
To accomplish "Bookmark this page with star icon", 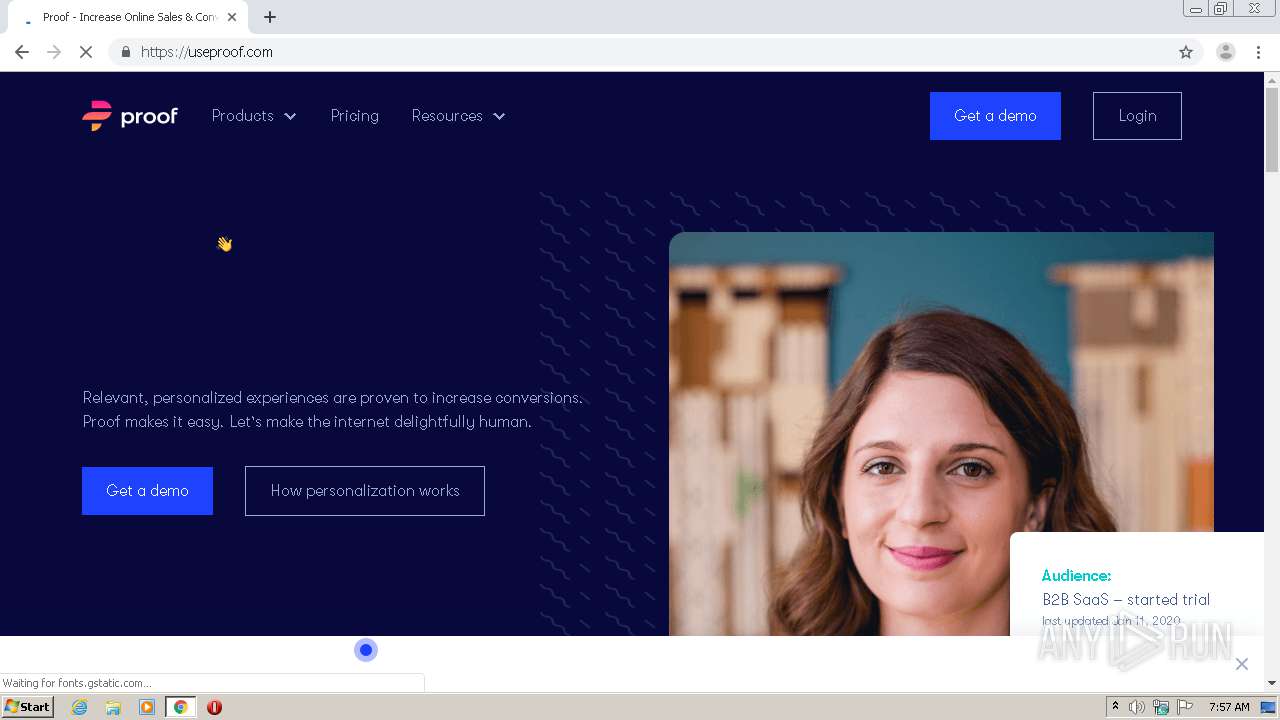I will click(1186, 52).
